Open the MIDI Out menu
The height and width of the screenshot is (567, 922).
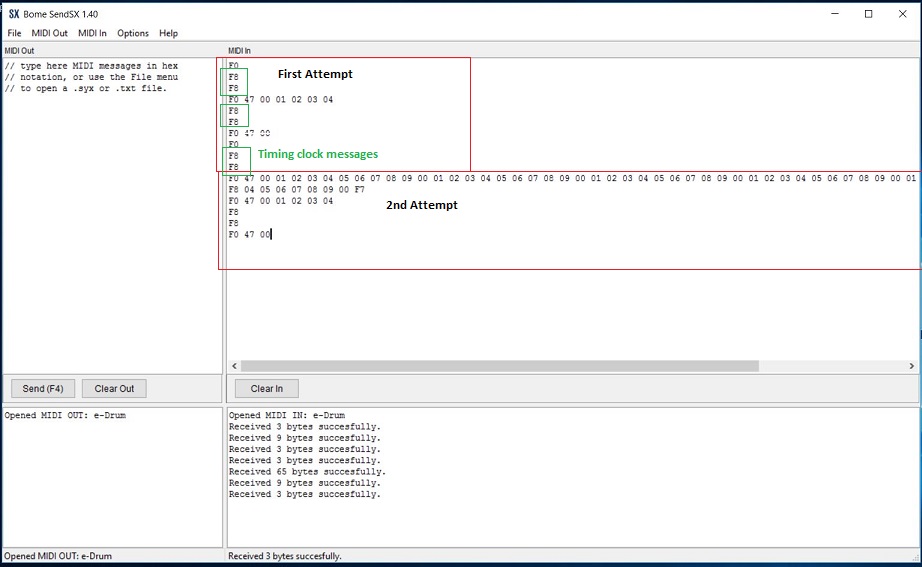(x=49, y=33)
